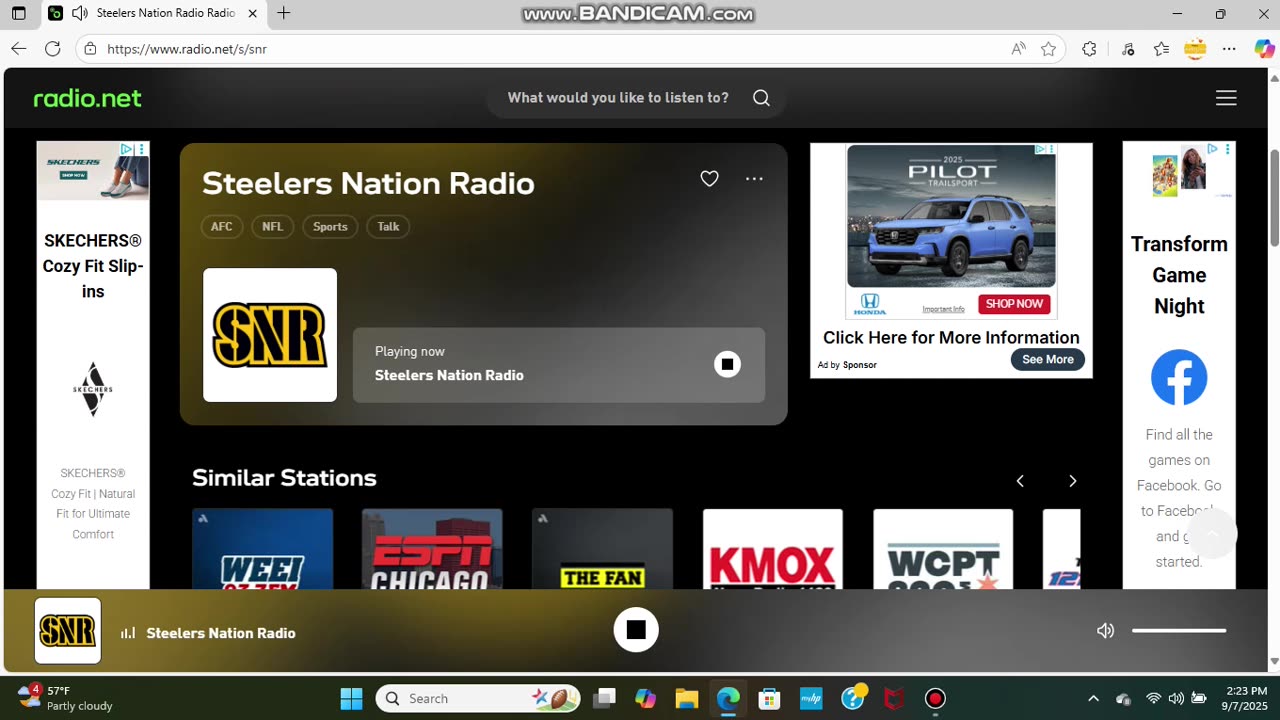Click the search magnifier icon
This screenshot has width=1280, height=720.
pyautogui.click(x=761, y=98)
